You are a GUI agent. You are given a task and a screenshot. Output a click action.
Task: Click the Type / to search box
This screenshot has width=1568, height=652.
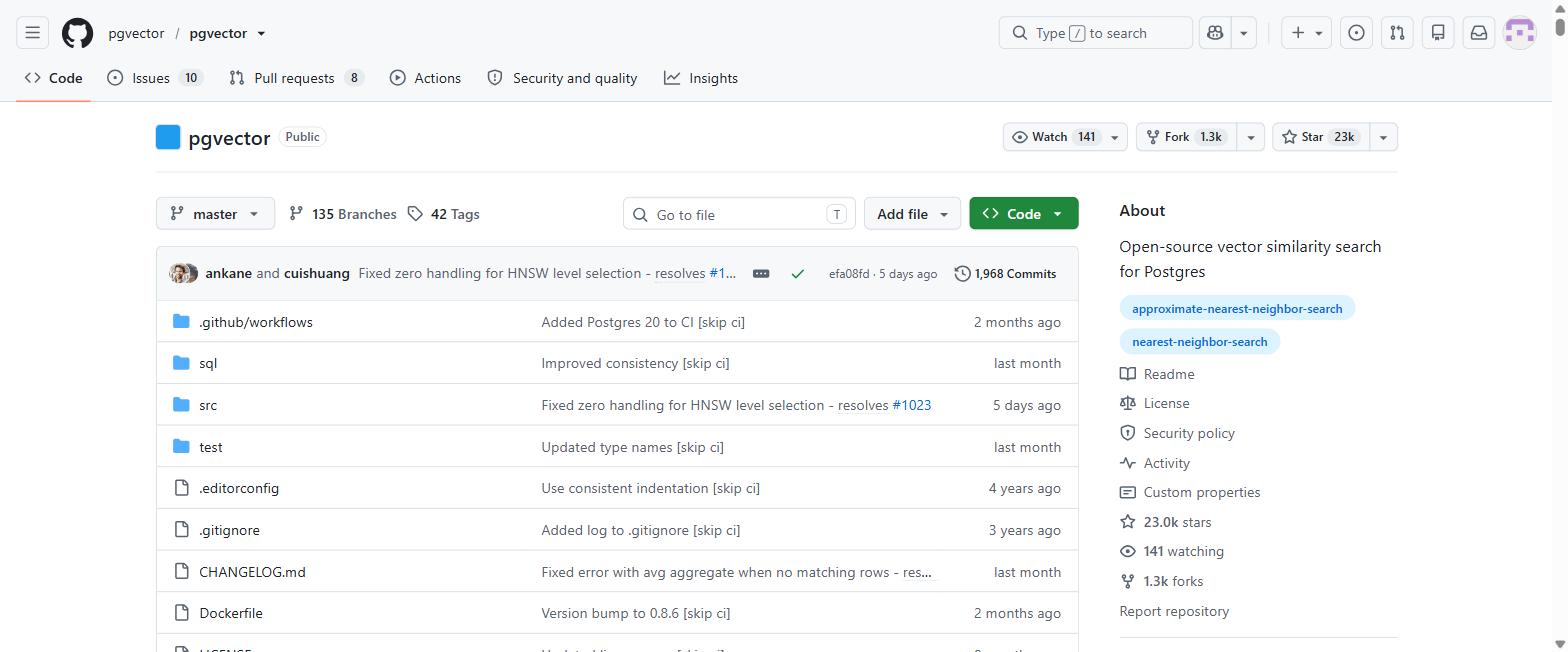[1095, 33]
